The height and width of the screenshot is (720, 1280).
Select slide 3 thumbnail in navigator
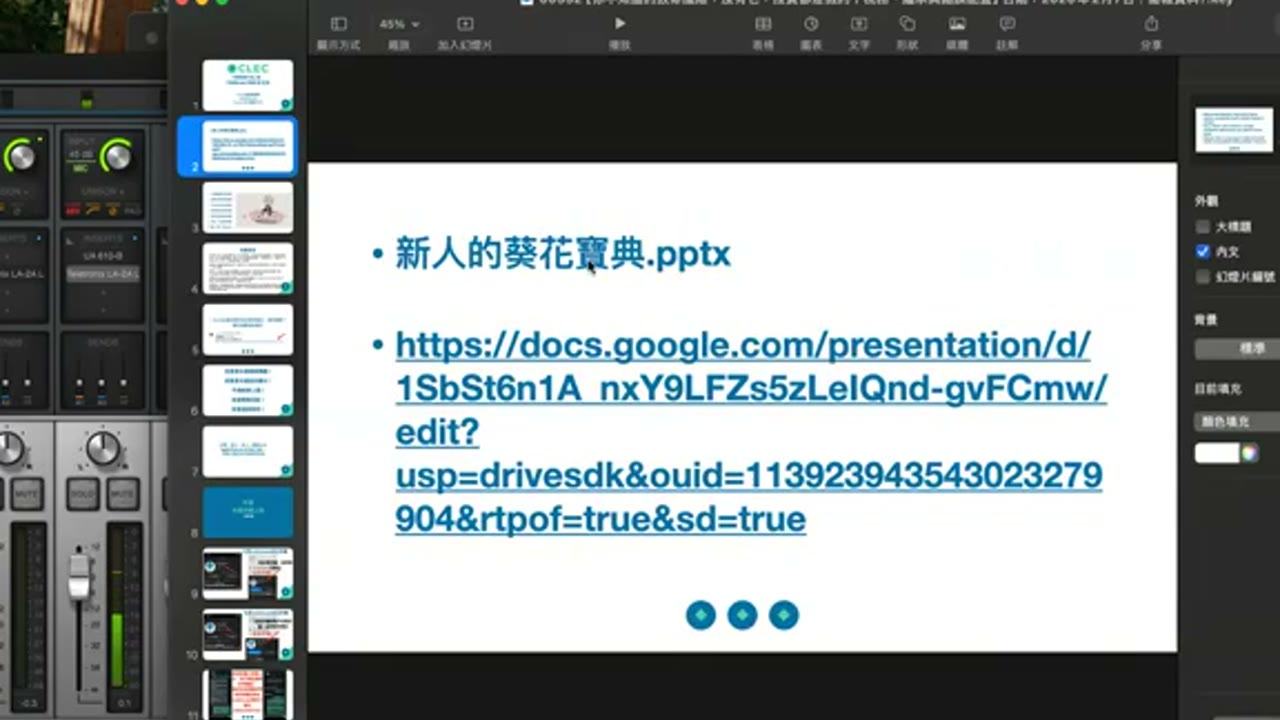[248, 207]
